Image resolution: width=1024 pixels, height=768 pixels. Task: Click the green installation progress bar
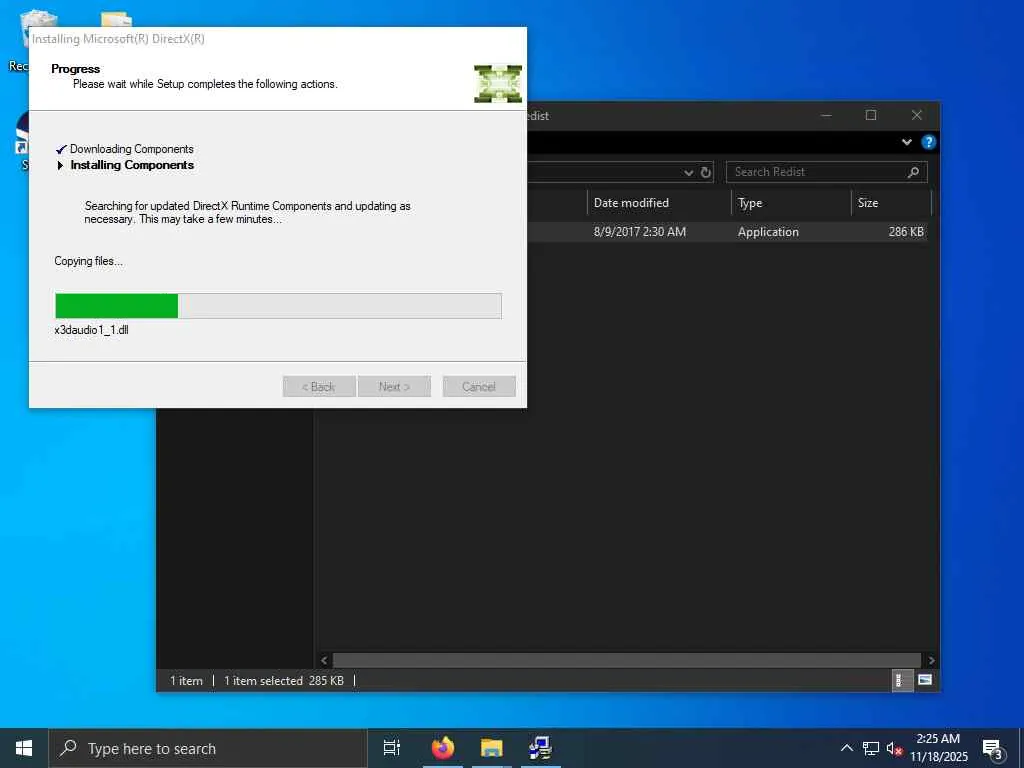click(x=278, y=306)
